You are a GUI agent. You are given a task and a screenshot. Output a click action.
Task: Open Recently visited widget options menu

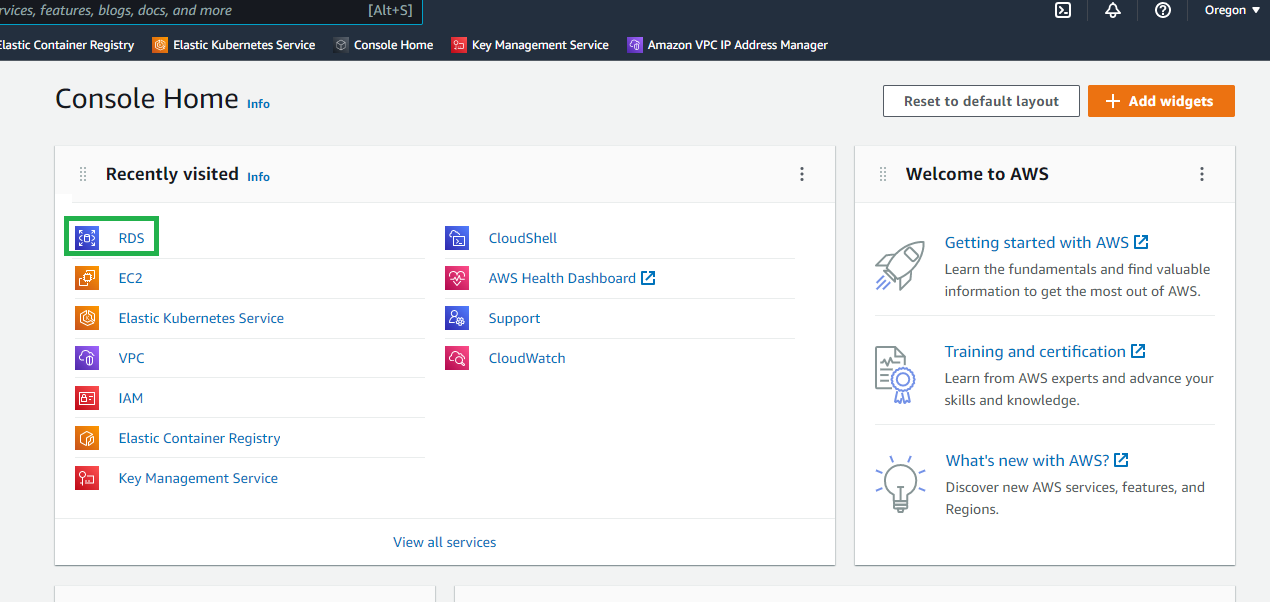(x=801, y=174)
